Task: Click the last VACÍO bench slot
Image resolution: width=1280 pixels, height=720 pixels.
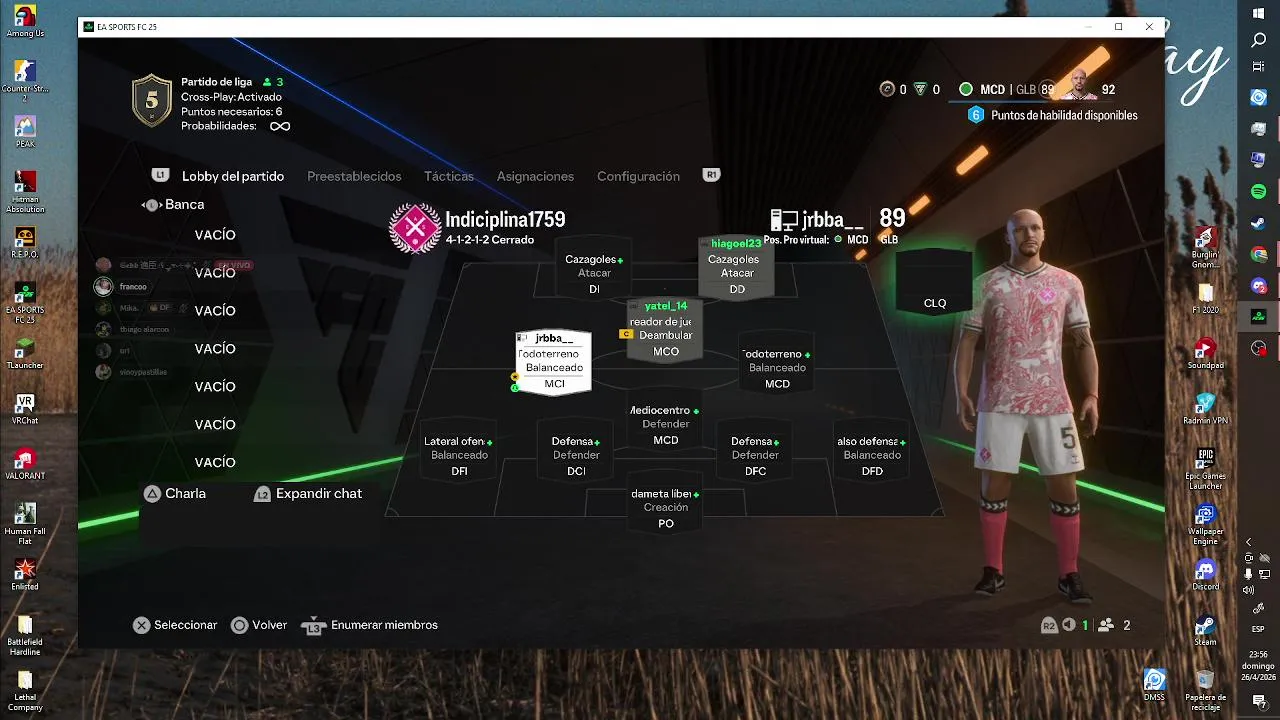Action: [x=215, y=463]
